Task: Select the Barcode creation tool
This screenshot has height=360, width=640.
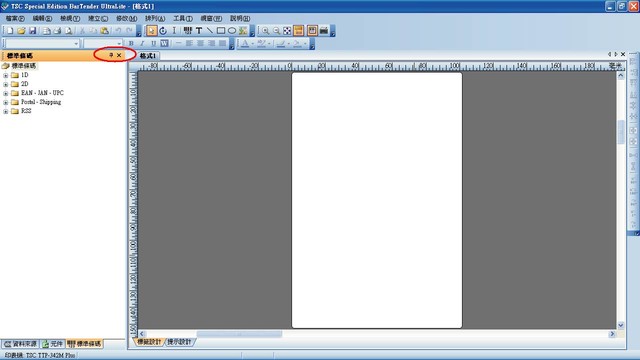Action: click(x=188, y=31)
